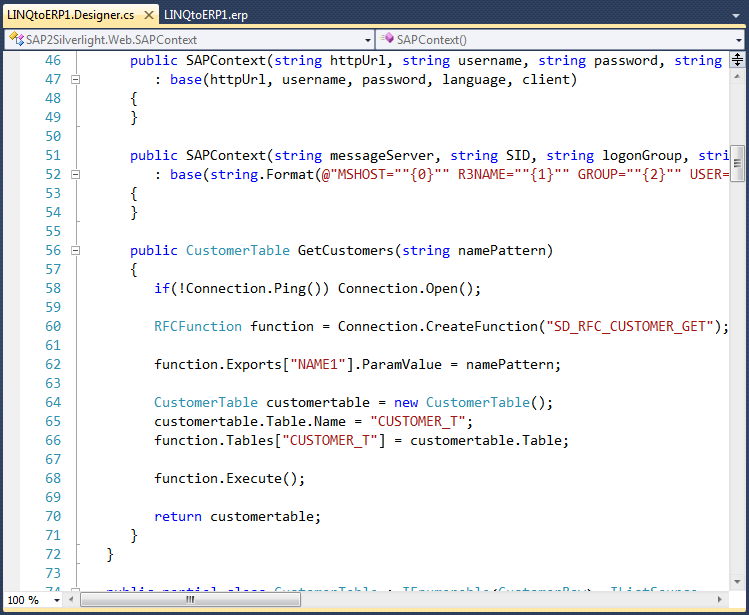Click the vertical scrollbar up arrow
The width and height of the screenshot is (749, 615).
[x=737, y=76]
